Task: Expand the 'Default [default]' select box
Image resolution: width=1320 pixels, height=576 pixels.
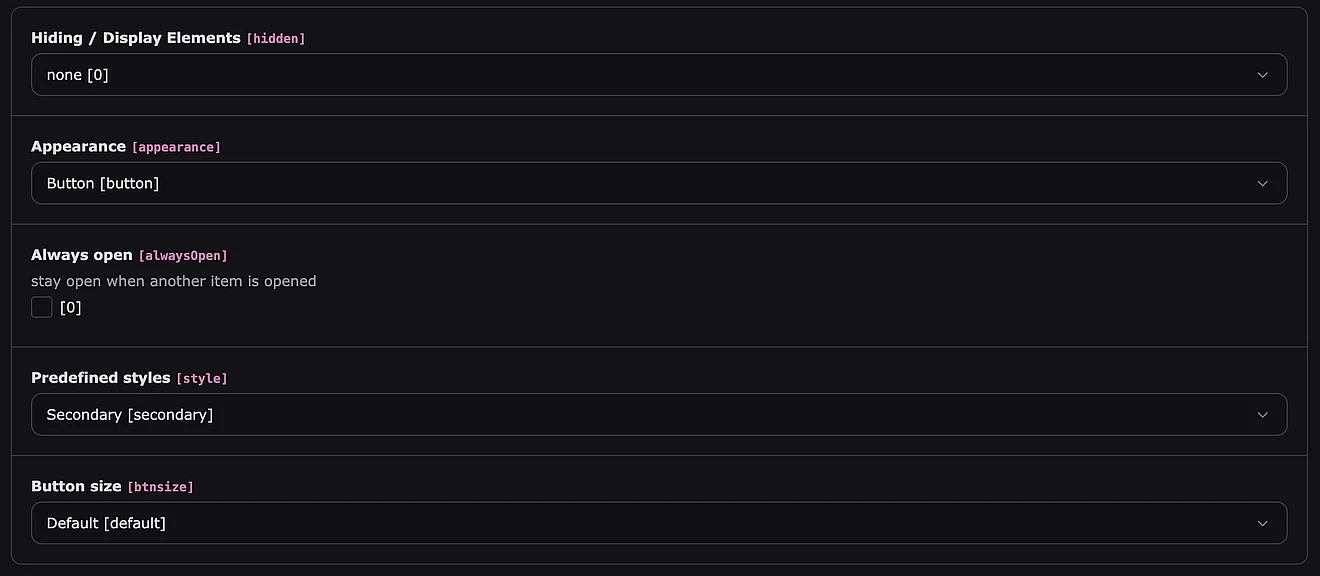Action: point(640,523)
